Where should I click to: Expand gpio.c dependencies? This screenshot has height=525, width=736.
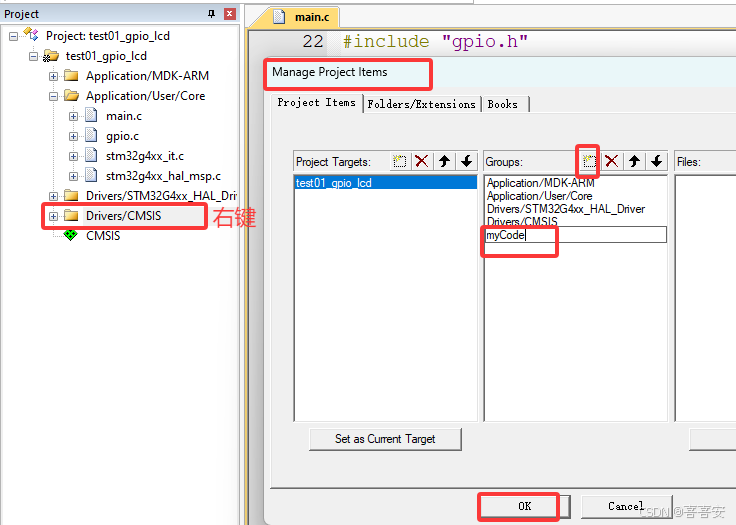[73, 136]
